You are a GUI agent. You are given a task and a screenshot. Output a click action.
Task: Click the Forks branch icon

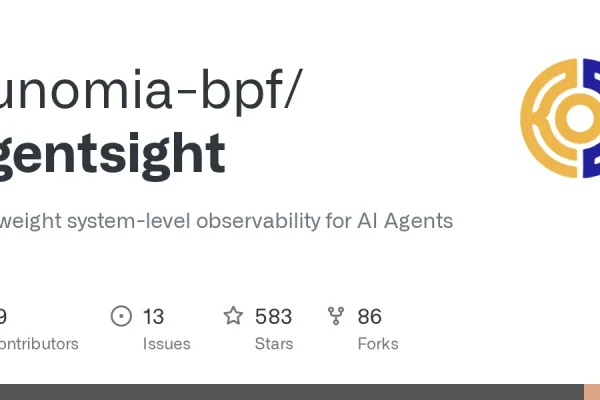point(336,316)
